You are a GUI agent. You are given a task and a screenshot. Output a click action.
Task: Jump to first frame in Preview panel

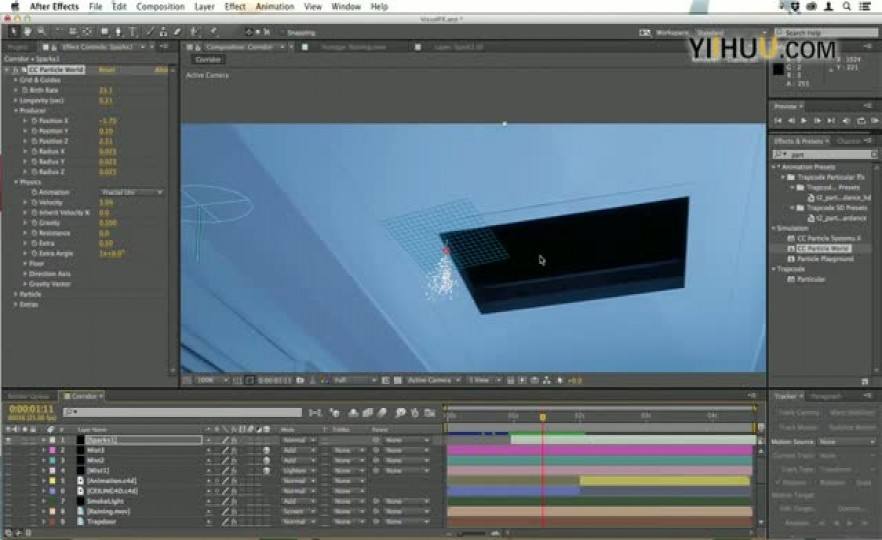[778, 120]
